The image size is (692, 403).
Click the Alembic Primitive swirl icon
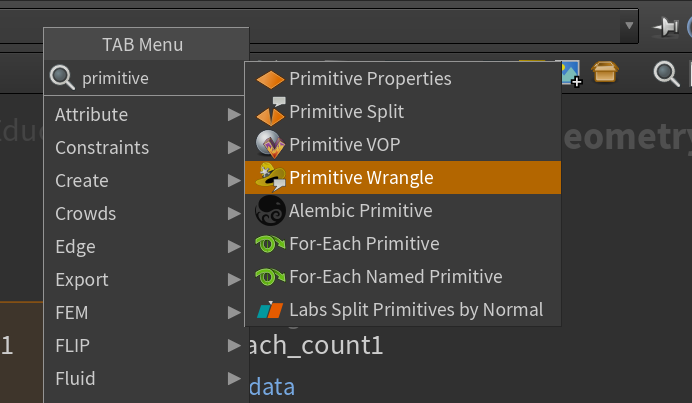pyautogui.click(x=270, y=211)
